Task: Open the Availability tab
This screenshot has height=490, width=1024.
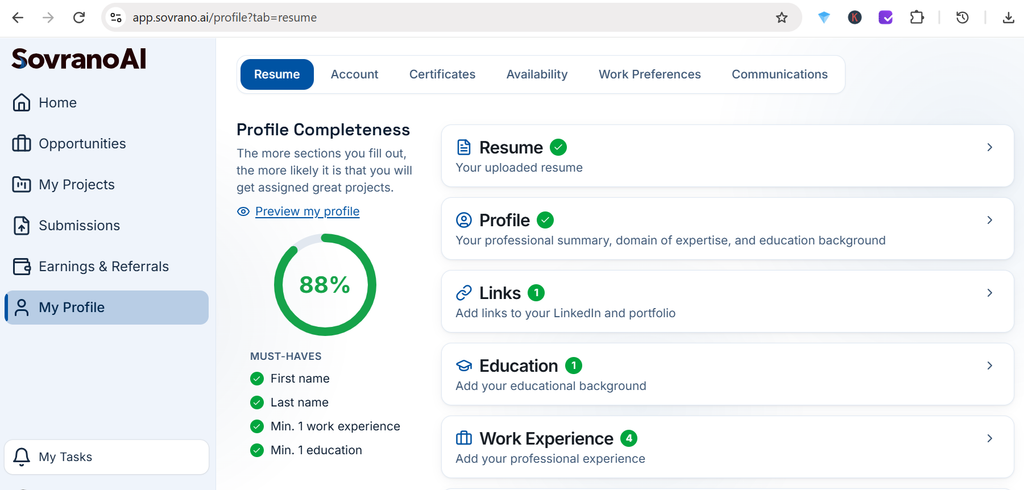Action: 537,74
